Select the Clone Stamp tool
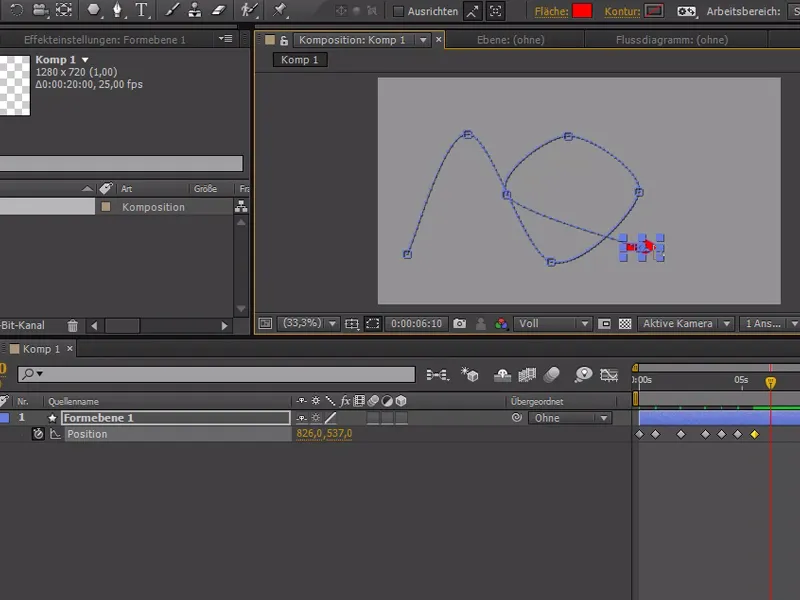This screenshot has height=600, width=800. pyautogui.click(x=194, y=10)
